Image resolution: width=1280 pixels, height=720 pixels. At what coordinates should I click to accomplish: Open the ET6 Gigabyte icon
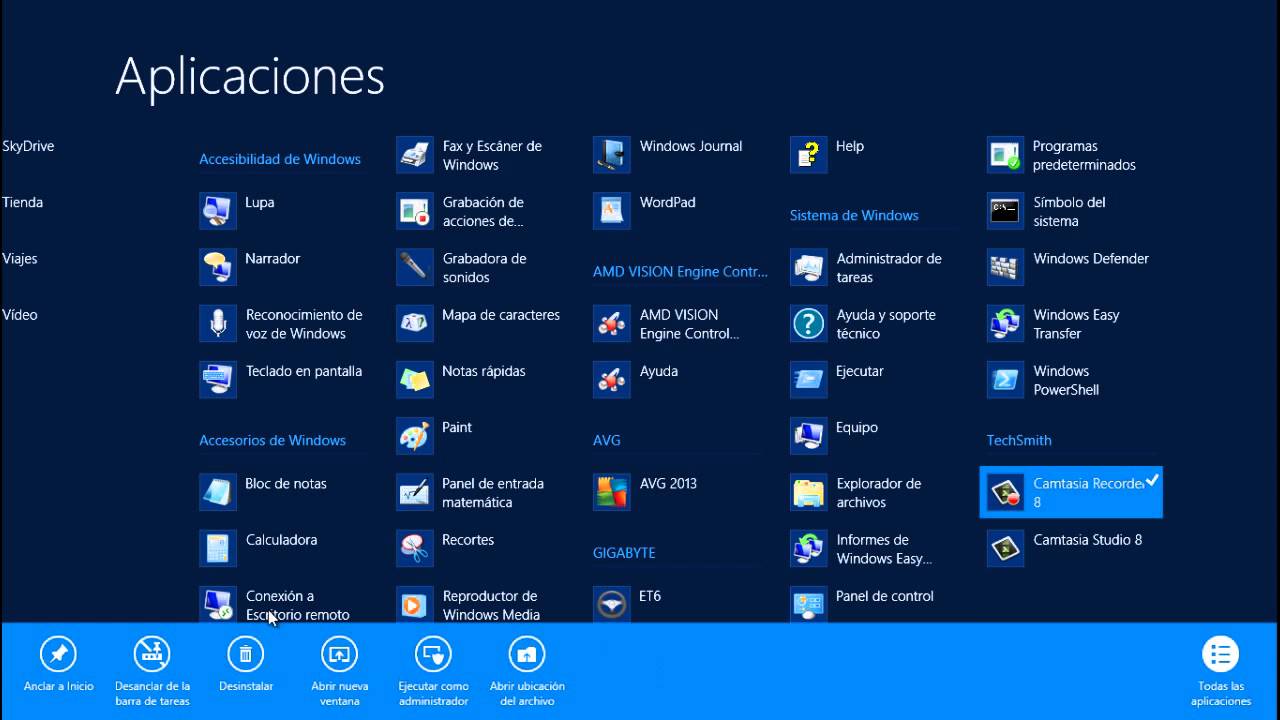point(612,605)
